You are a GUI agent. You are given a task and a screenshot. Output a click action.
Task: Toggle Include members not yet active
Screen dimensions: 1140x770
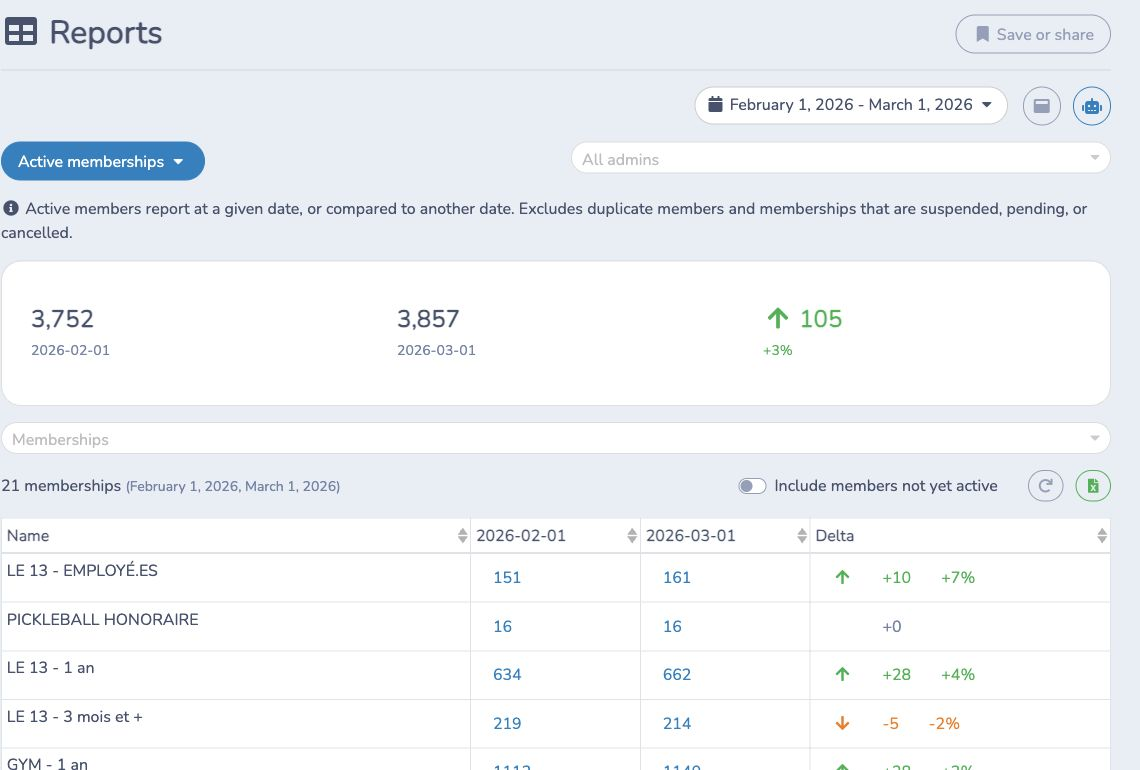752,486
